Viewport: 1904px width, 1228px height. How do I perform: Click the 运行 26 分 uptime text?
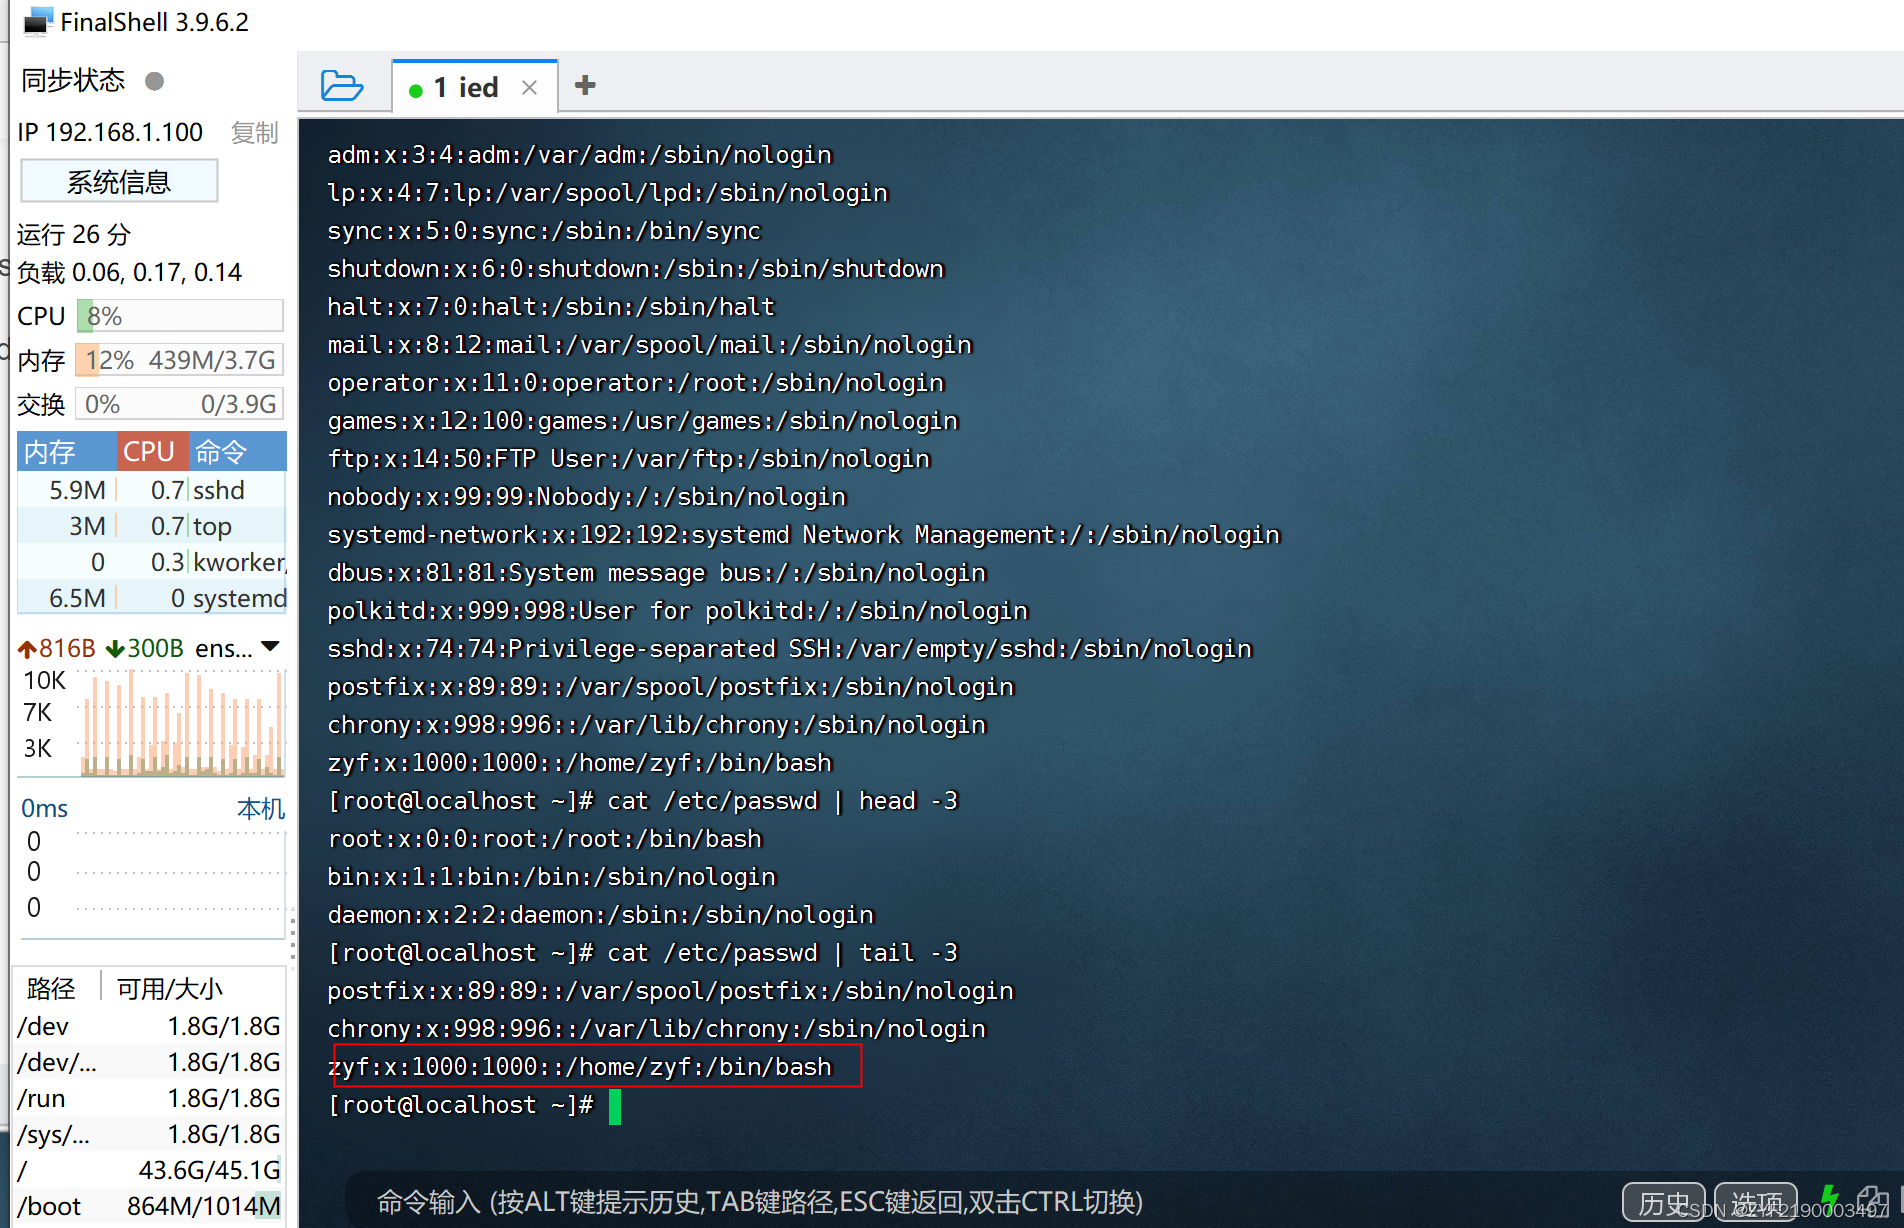pyautogui.click(x=74, y=234)
